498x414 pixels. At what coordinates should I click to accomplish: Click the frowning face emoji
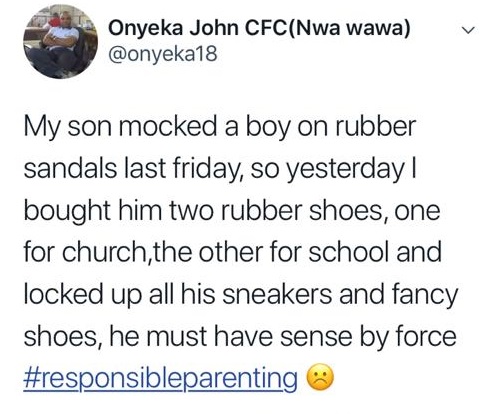click(x=319, y=378)
